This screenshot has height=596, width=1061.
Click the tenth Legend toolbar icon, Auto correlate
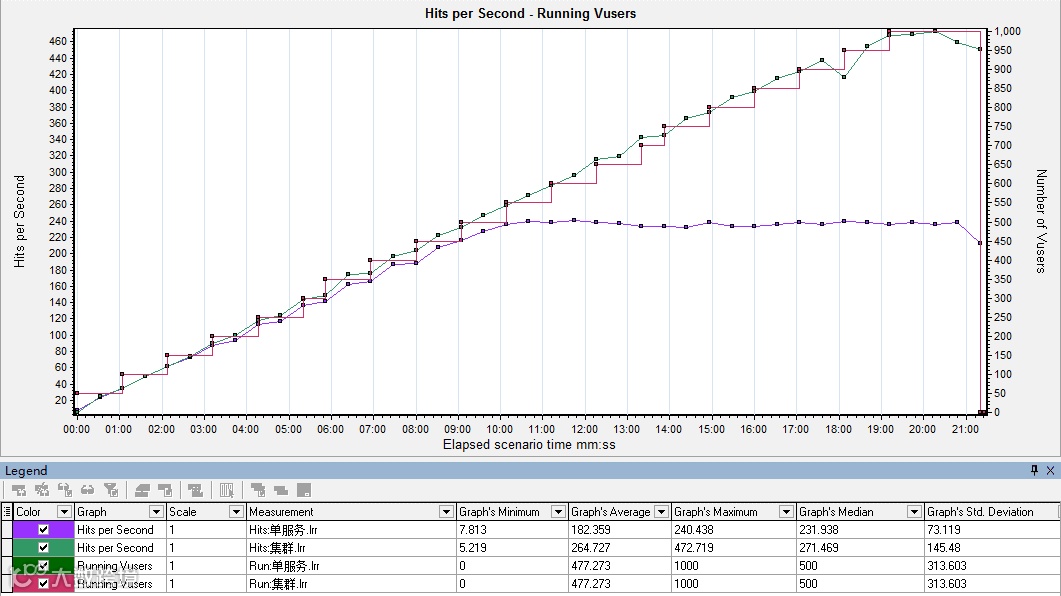click(258, 490)
